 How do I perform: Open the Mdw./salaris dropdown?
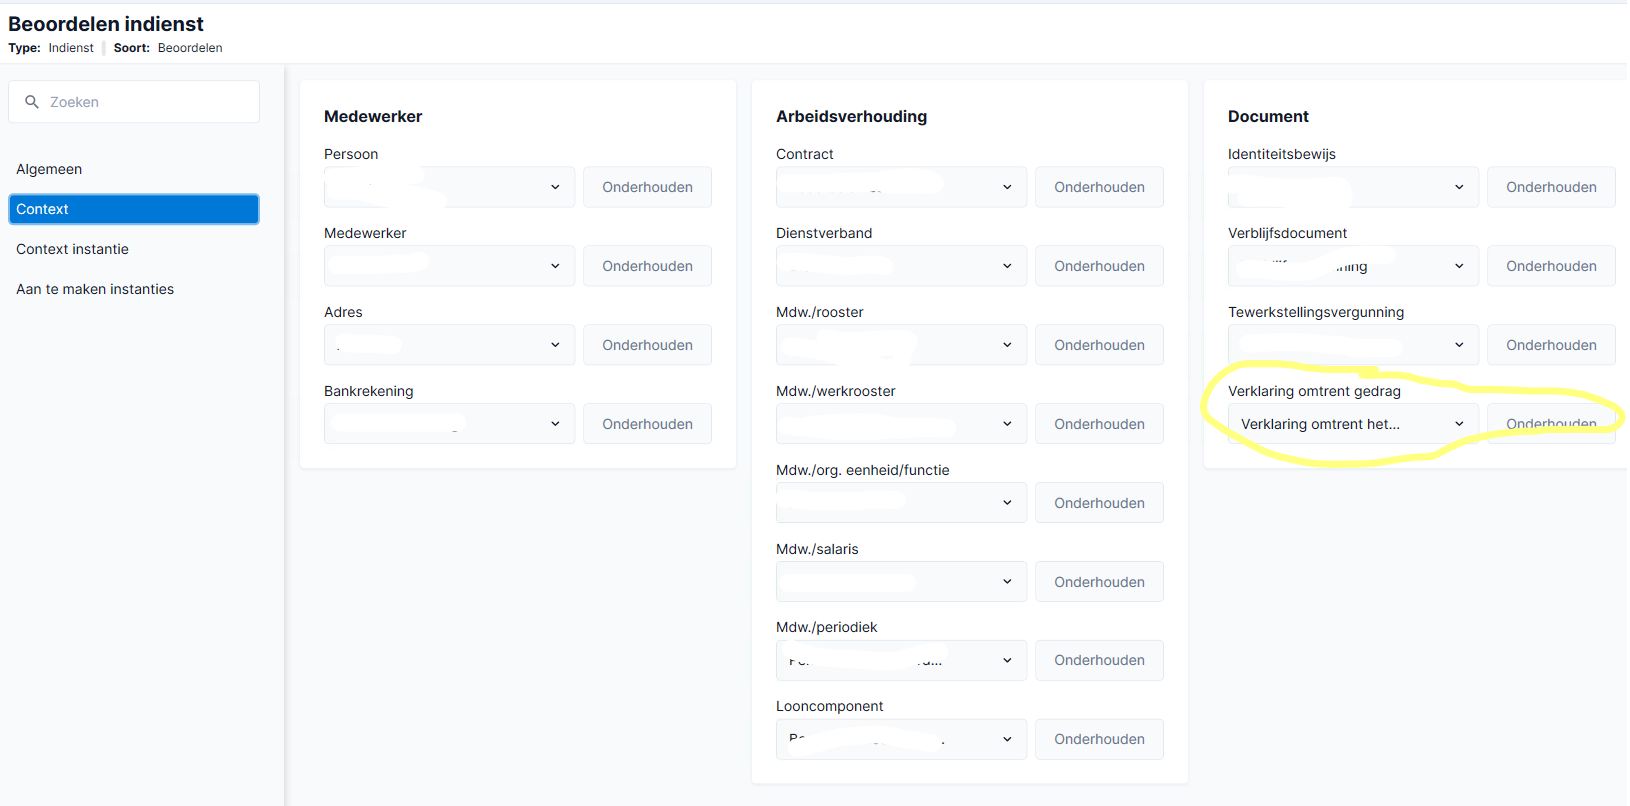pyautogui.click(x=902, y=582)
